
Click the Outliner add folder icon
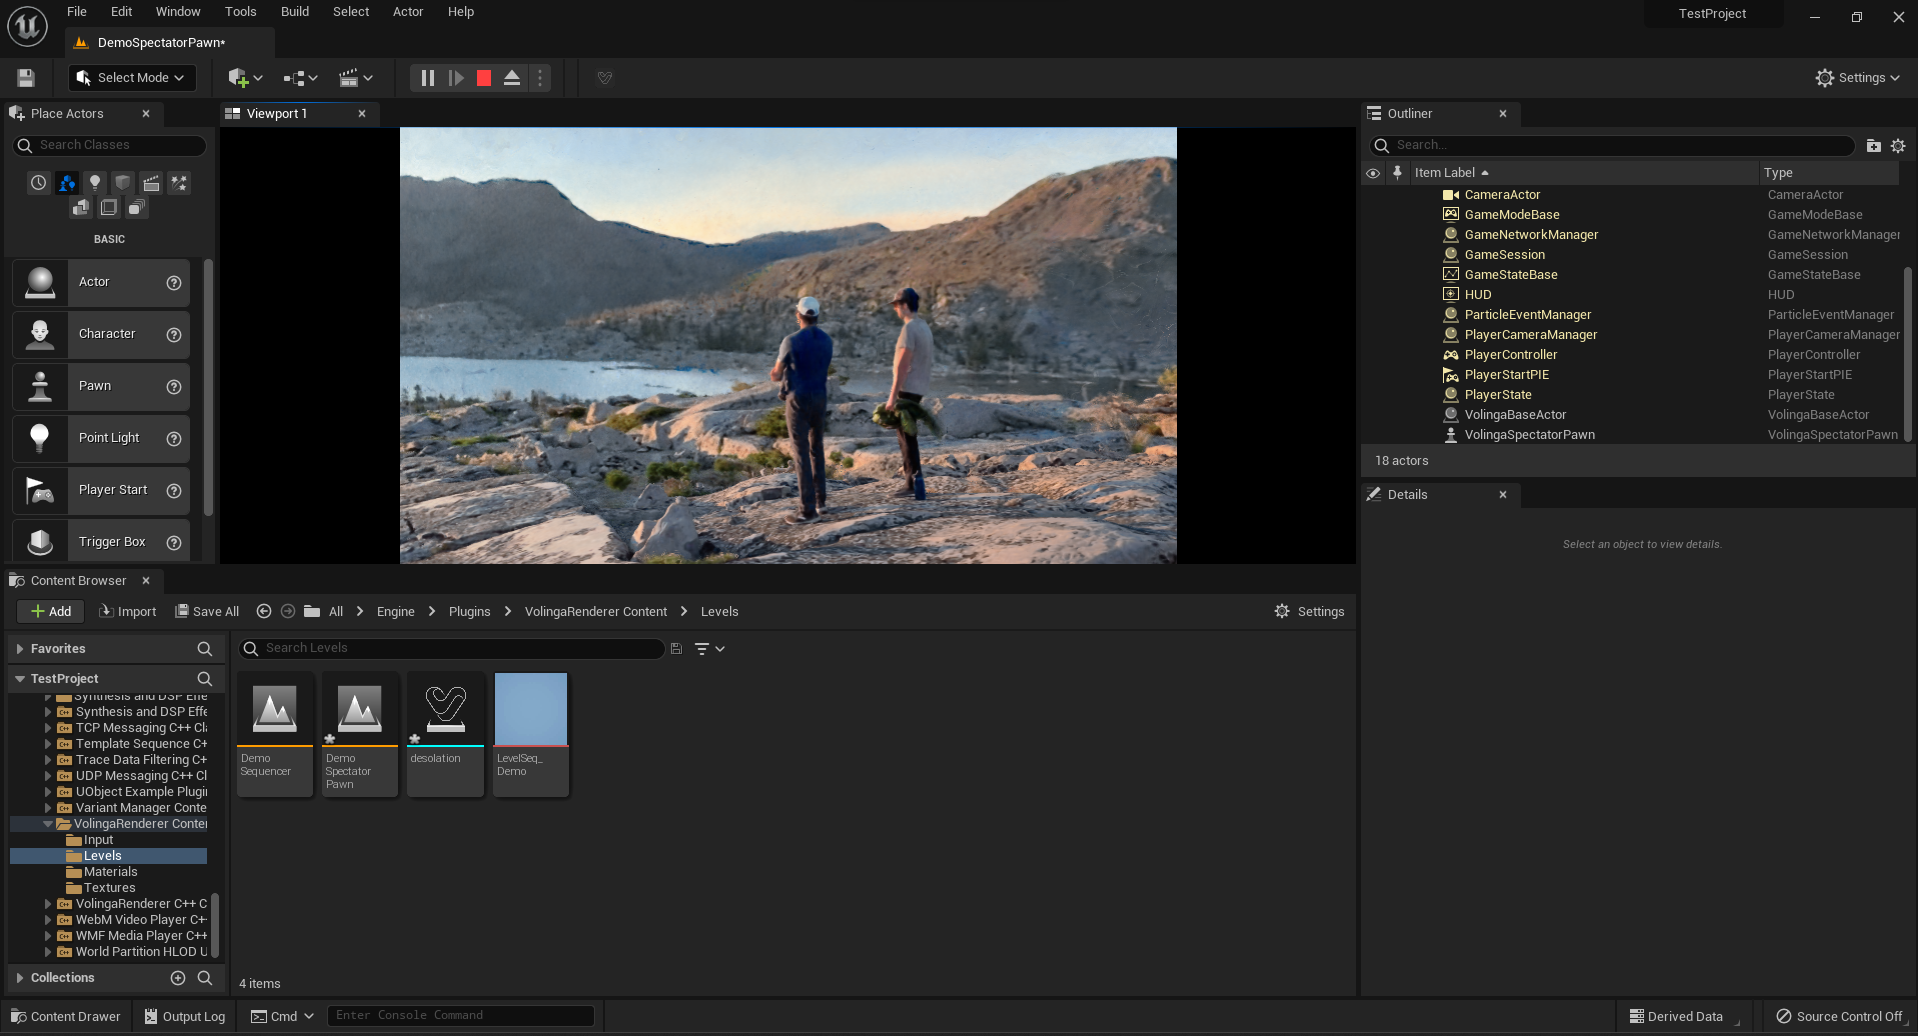(1873, 146)
